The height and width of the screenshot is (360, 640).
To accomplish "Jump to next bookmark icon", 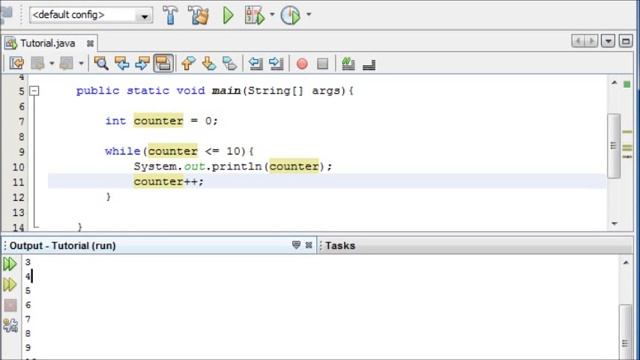I will point(209,63).
